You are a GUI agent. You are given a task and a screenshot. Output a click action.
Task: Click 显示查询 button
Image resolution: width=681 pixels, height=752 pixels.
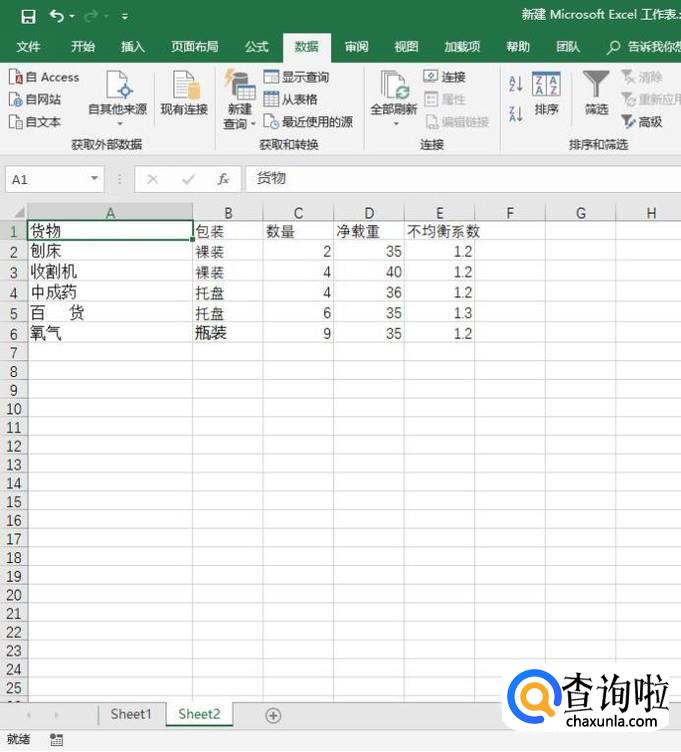coord(296,77)
